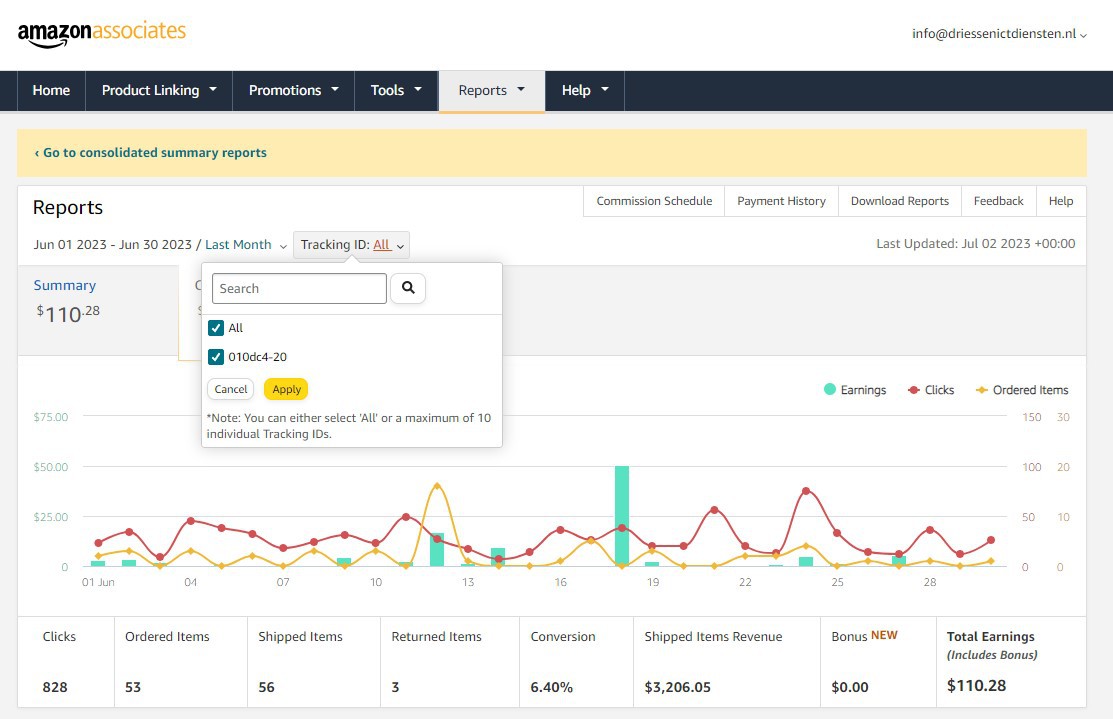The height and width of the screenshot is (719, 1113).
Task: Expand the Product Linking menu
Action: coord(159,90)
